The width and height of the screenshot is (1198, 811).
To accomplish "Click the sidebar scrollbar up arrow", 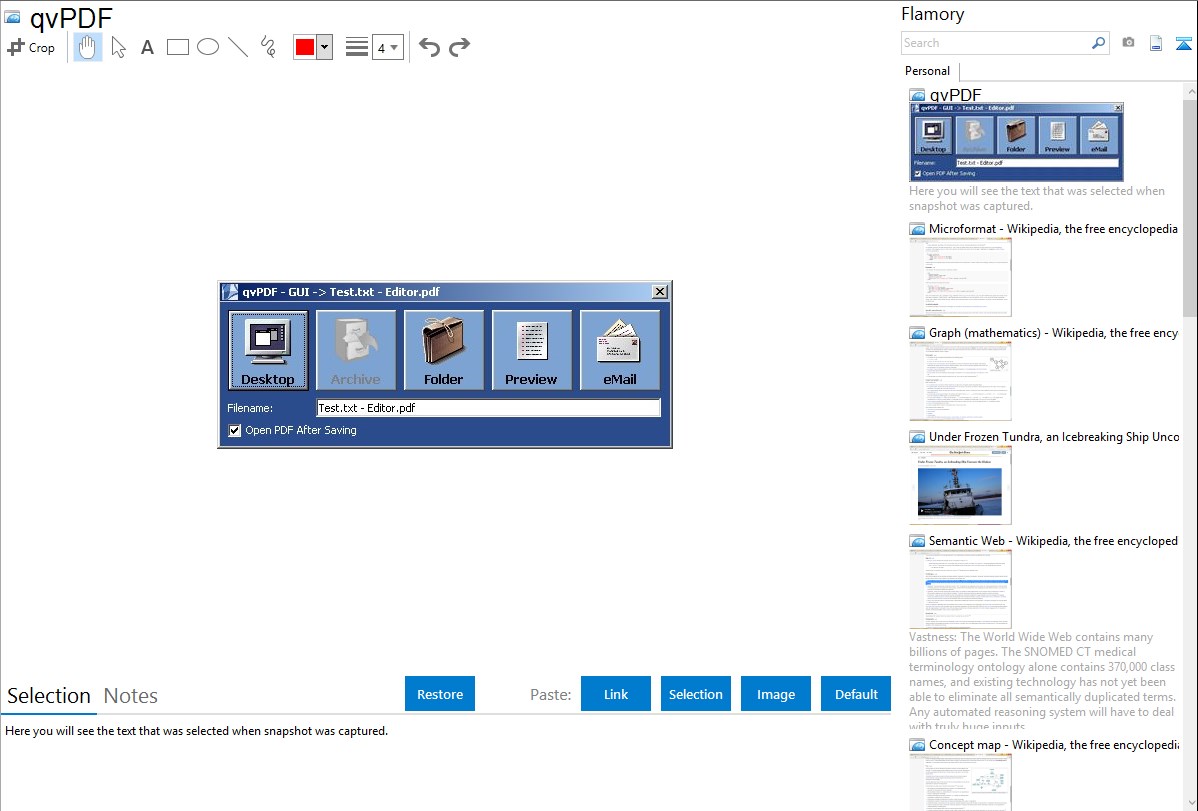I will click(1190, 91).
